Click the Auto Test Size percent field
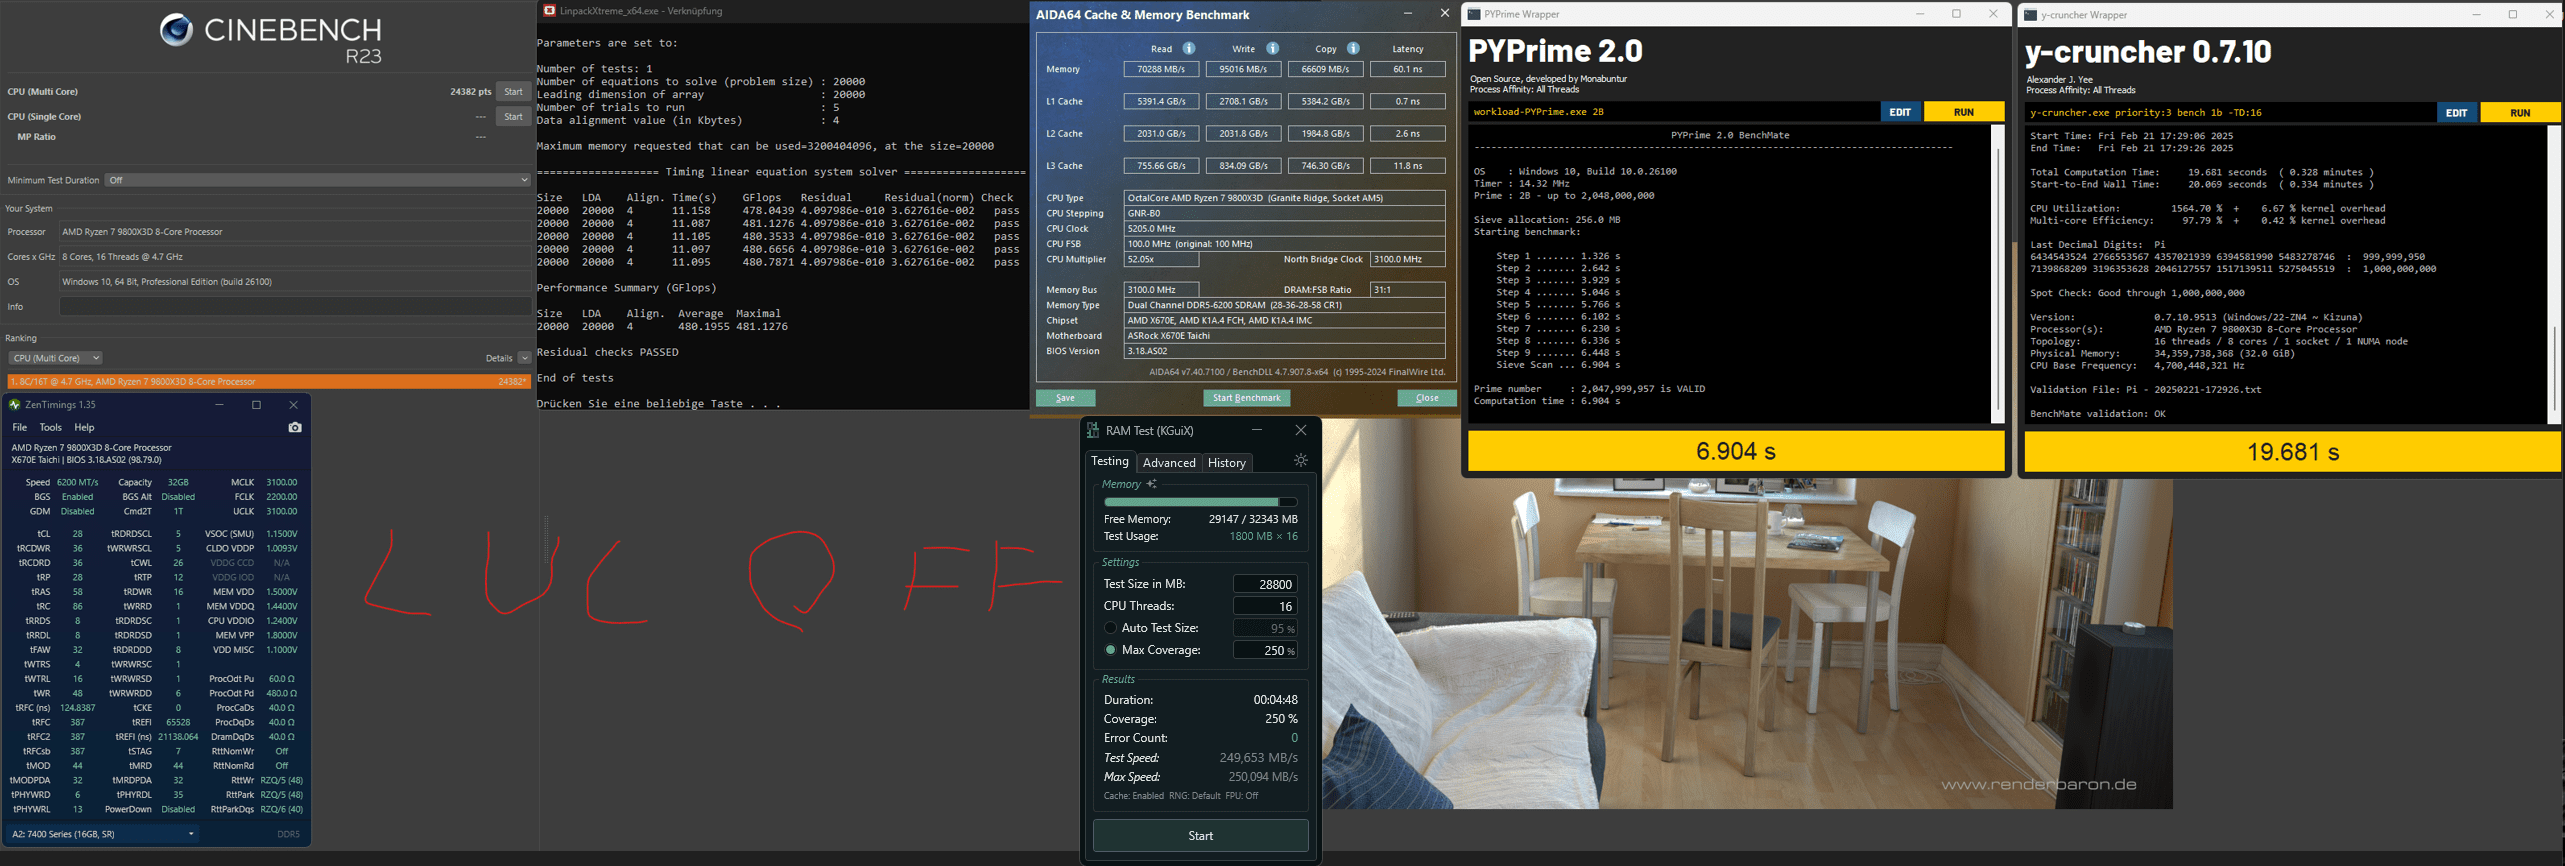 (1265, 628)
